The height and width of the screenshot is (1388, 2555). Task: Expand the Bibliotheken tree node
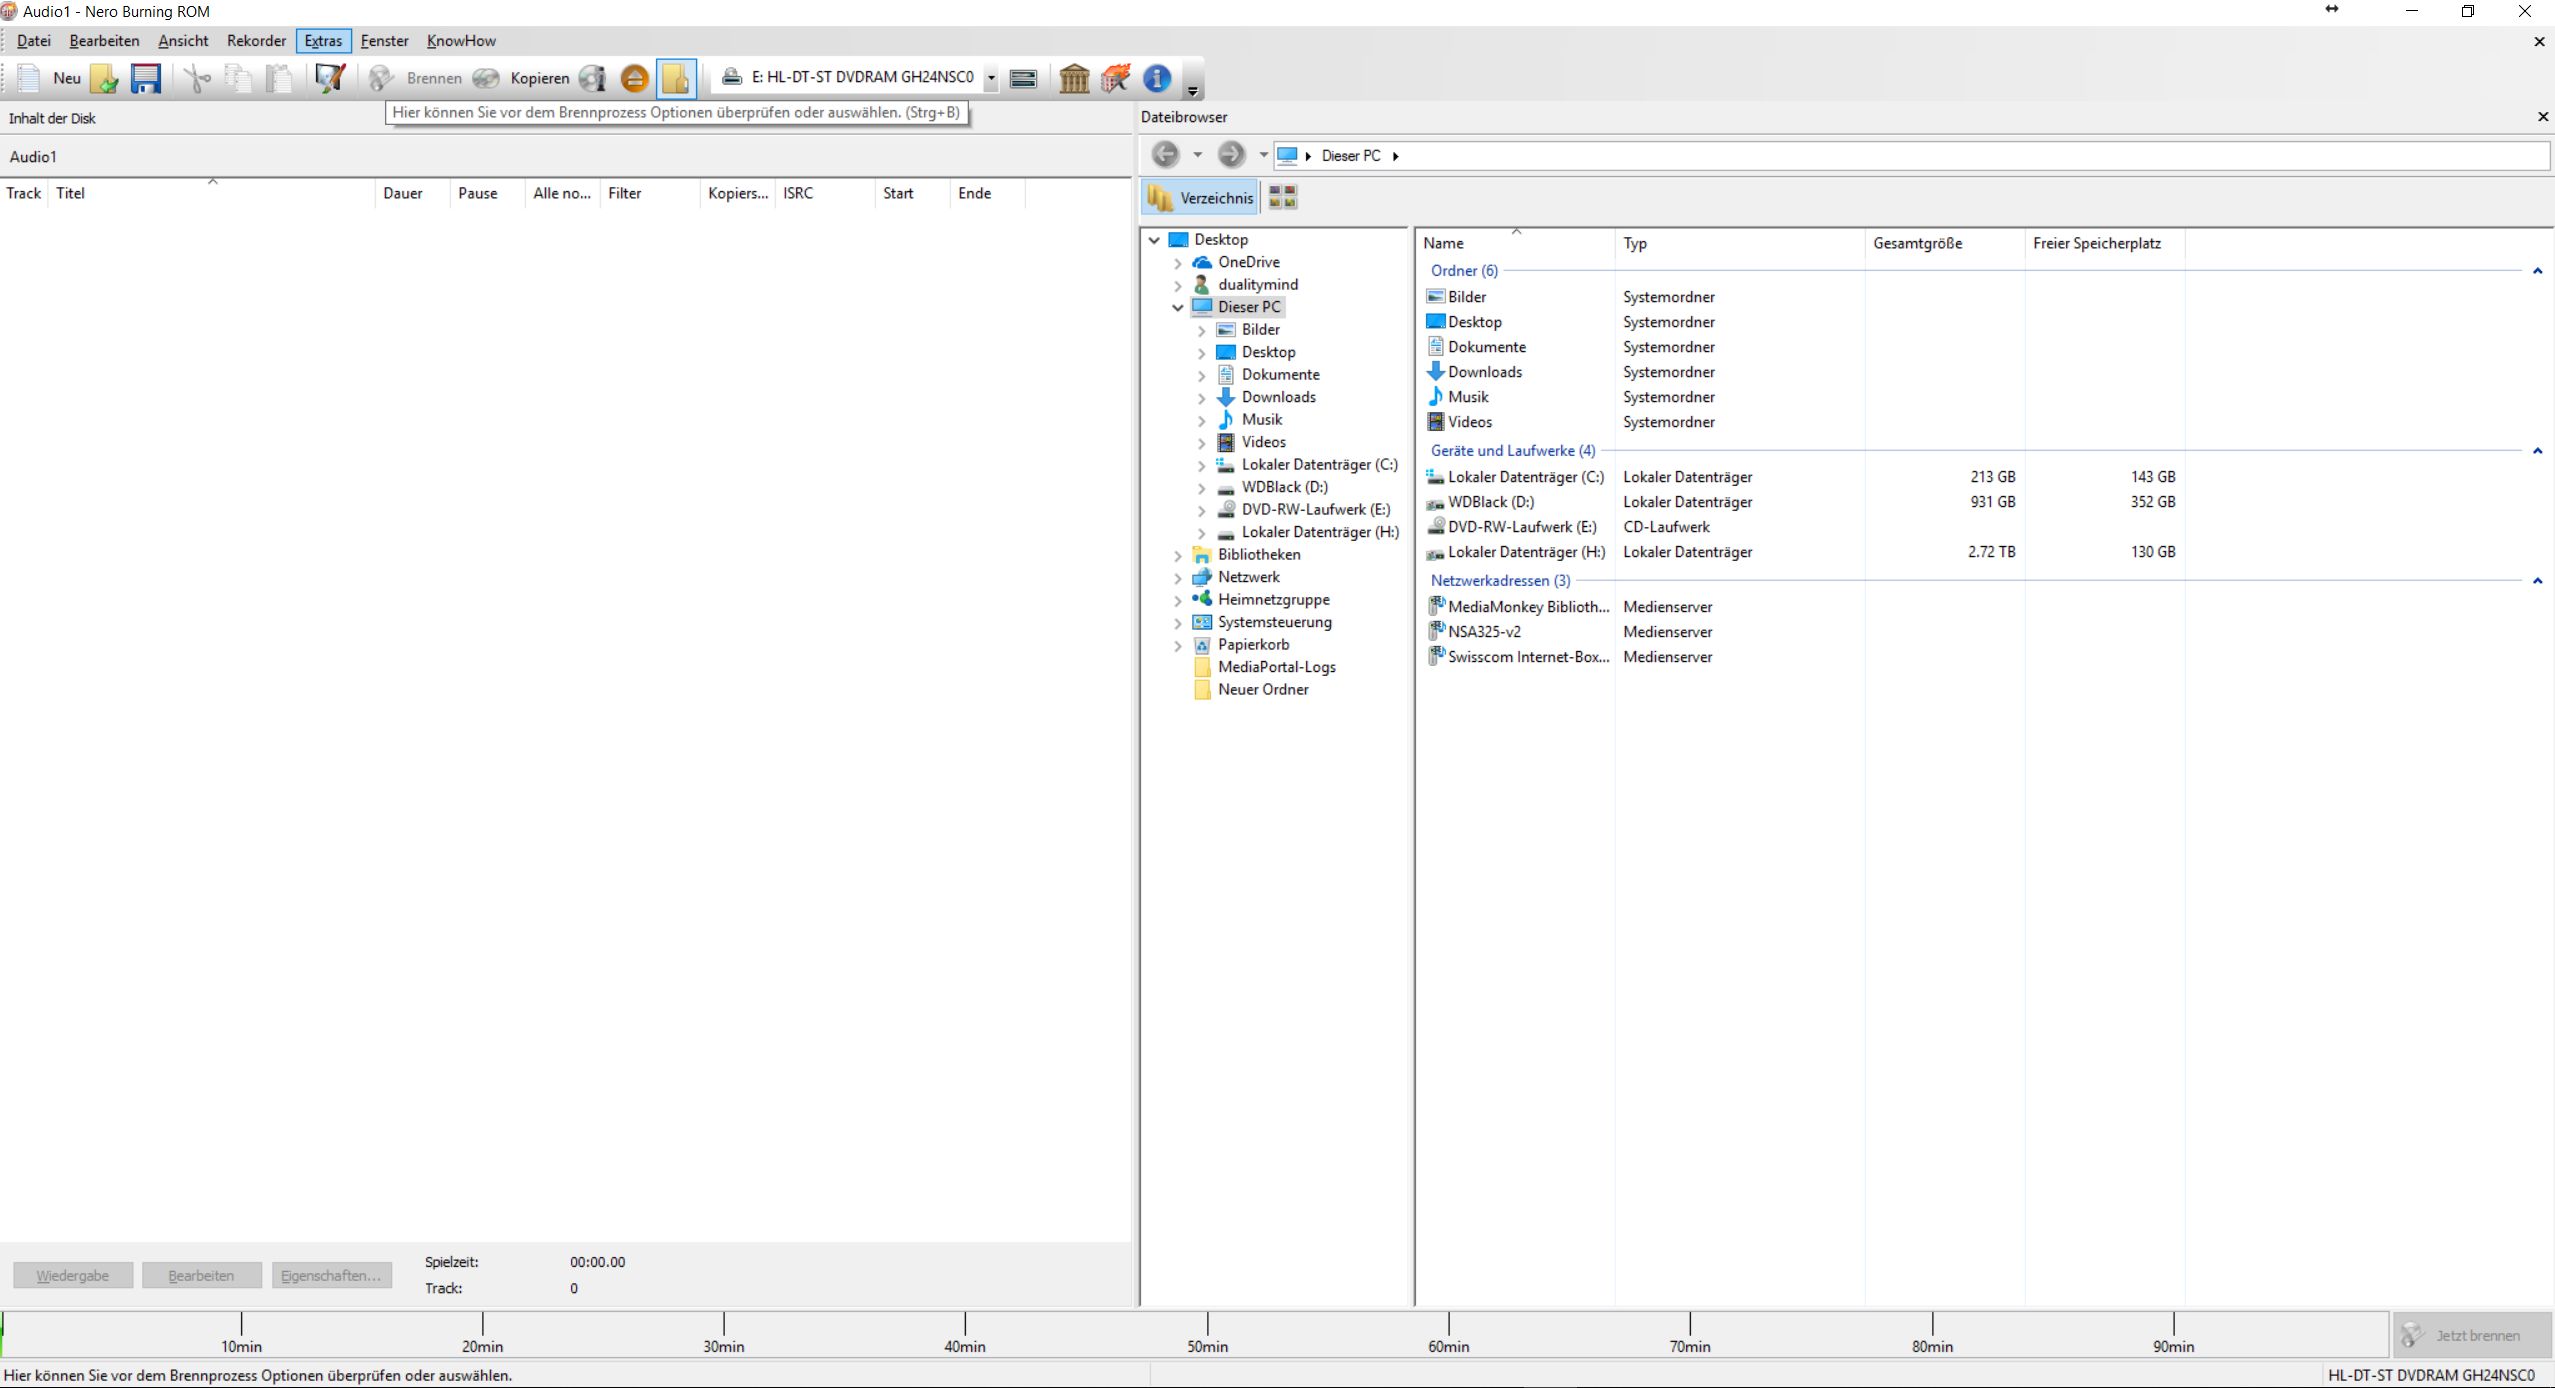tap(1178, 555)
